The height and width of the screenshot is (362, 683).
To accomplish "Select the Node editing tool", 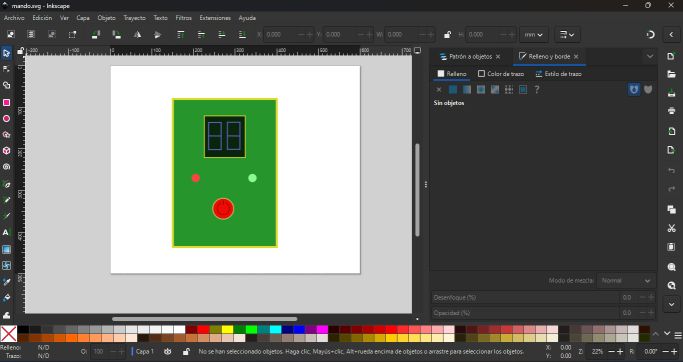I will (6, 69).
